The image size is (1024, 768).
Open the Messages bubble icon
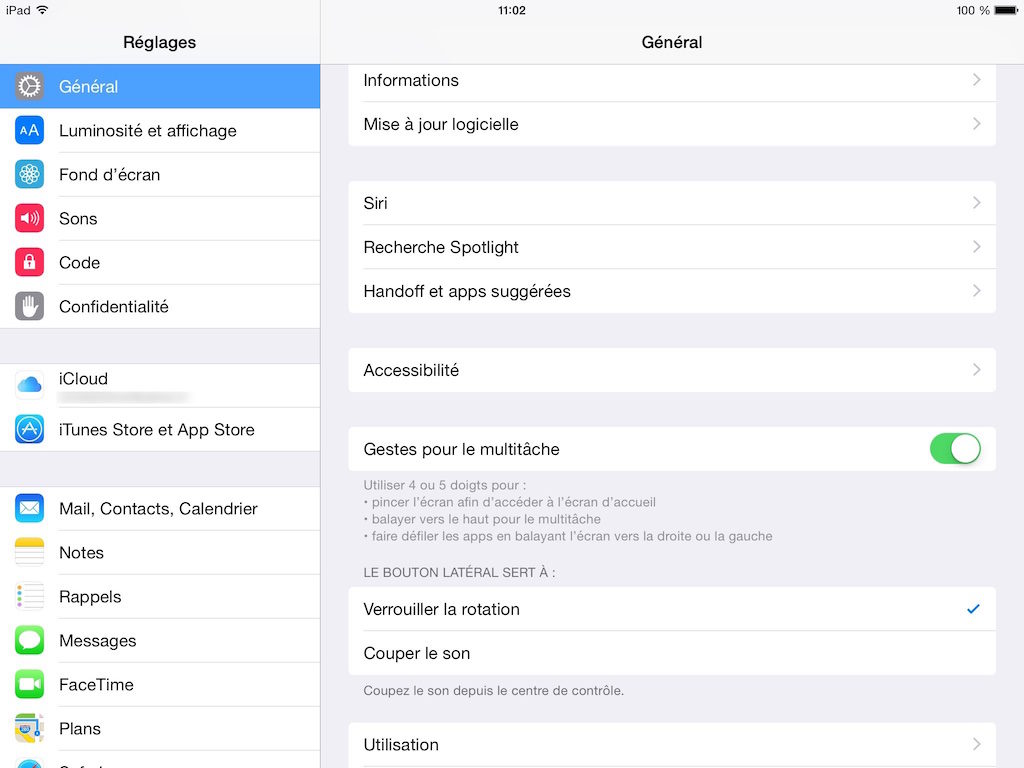tap(29, 640)
